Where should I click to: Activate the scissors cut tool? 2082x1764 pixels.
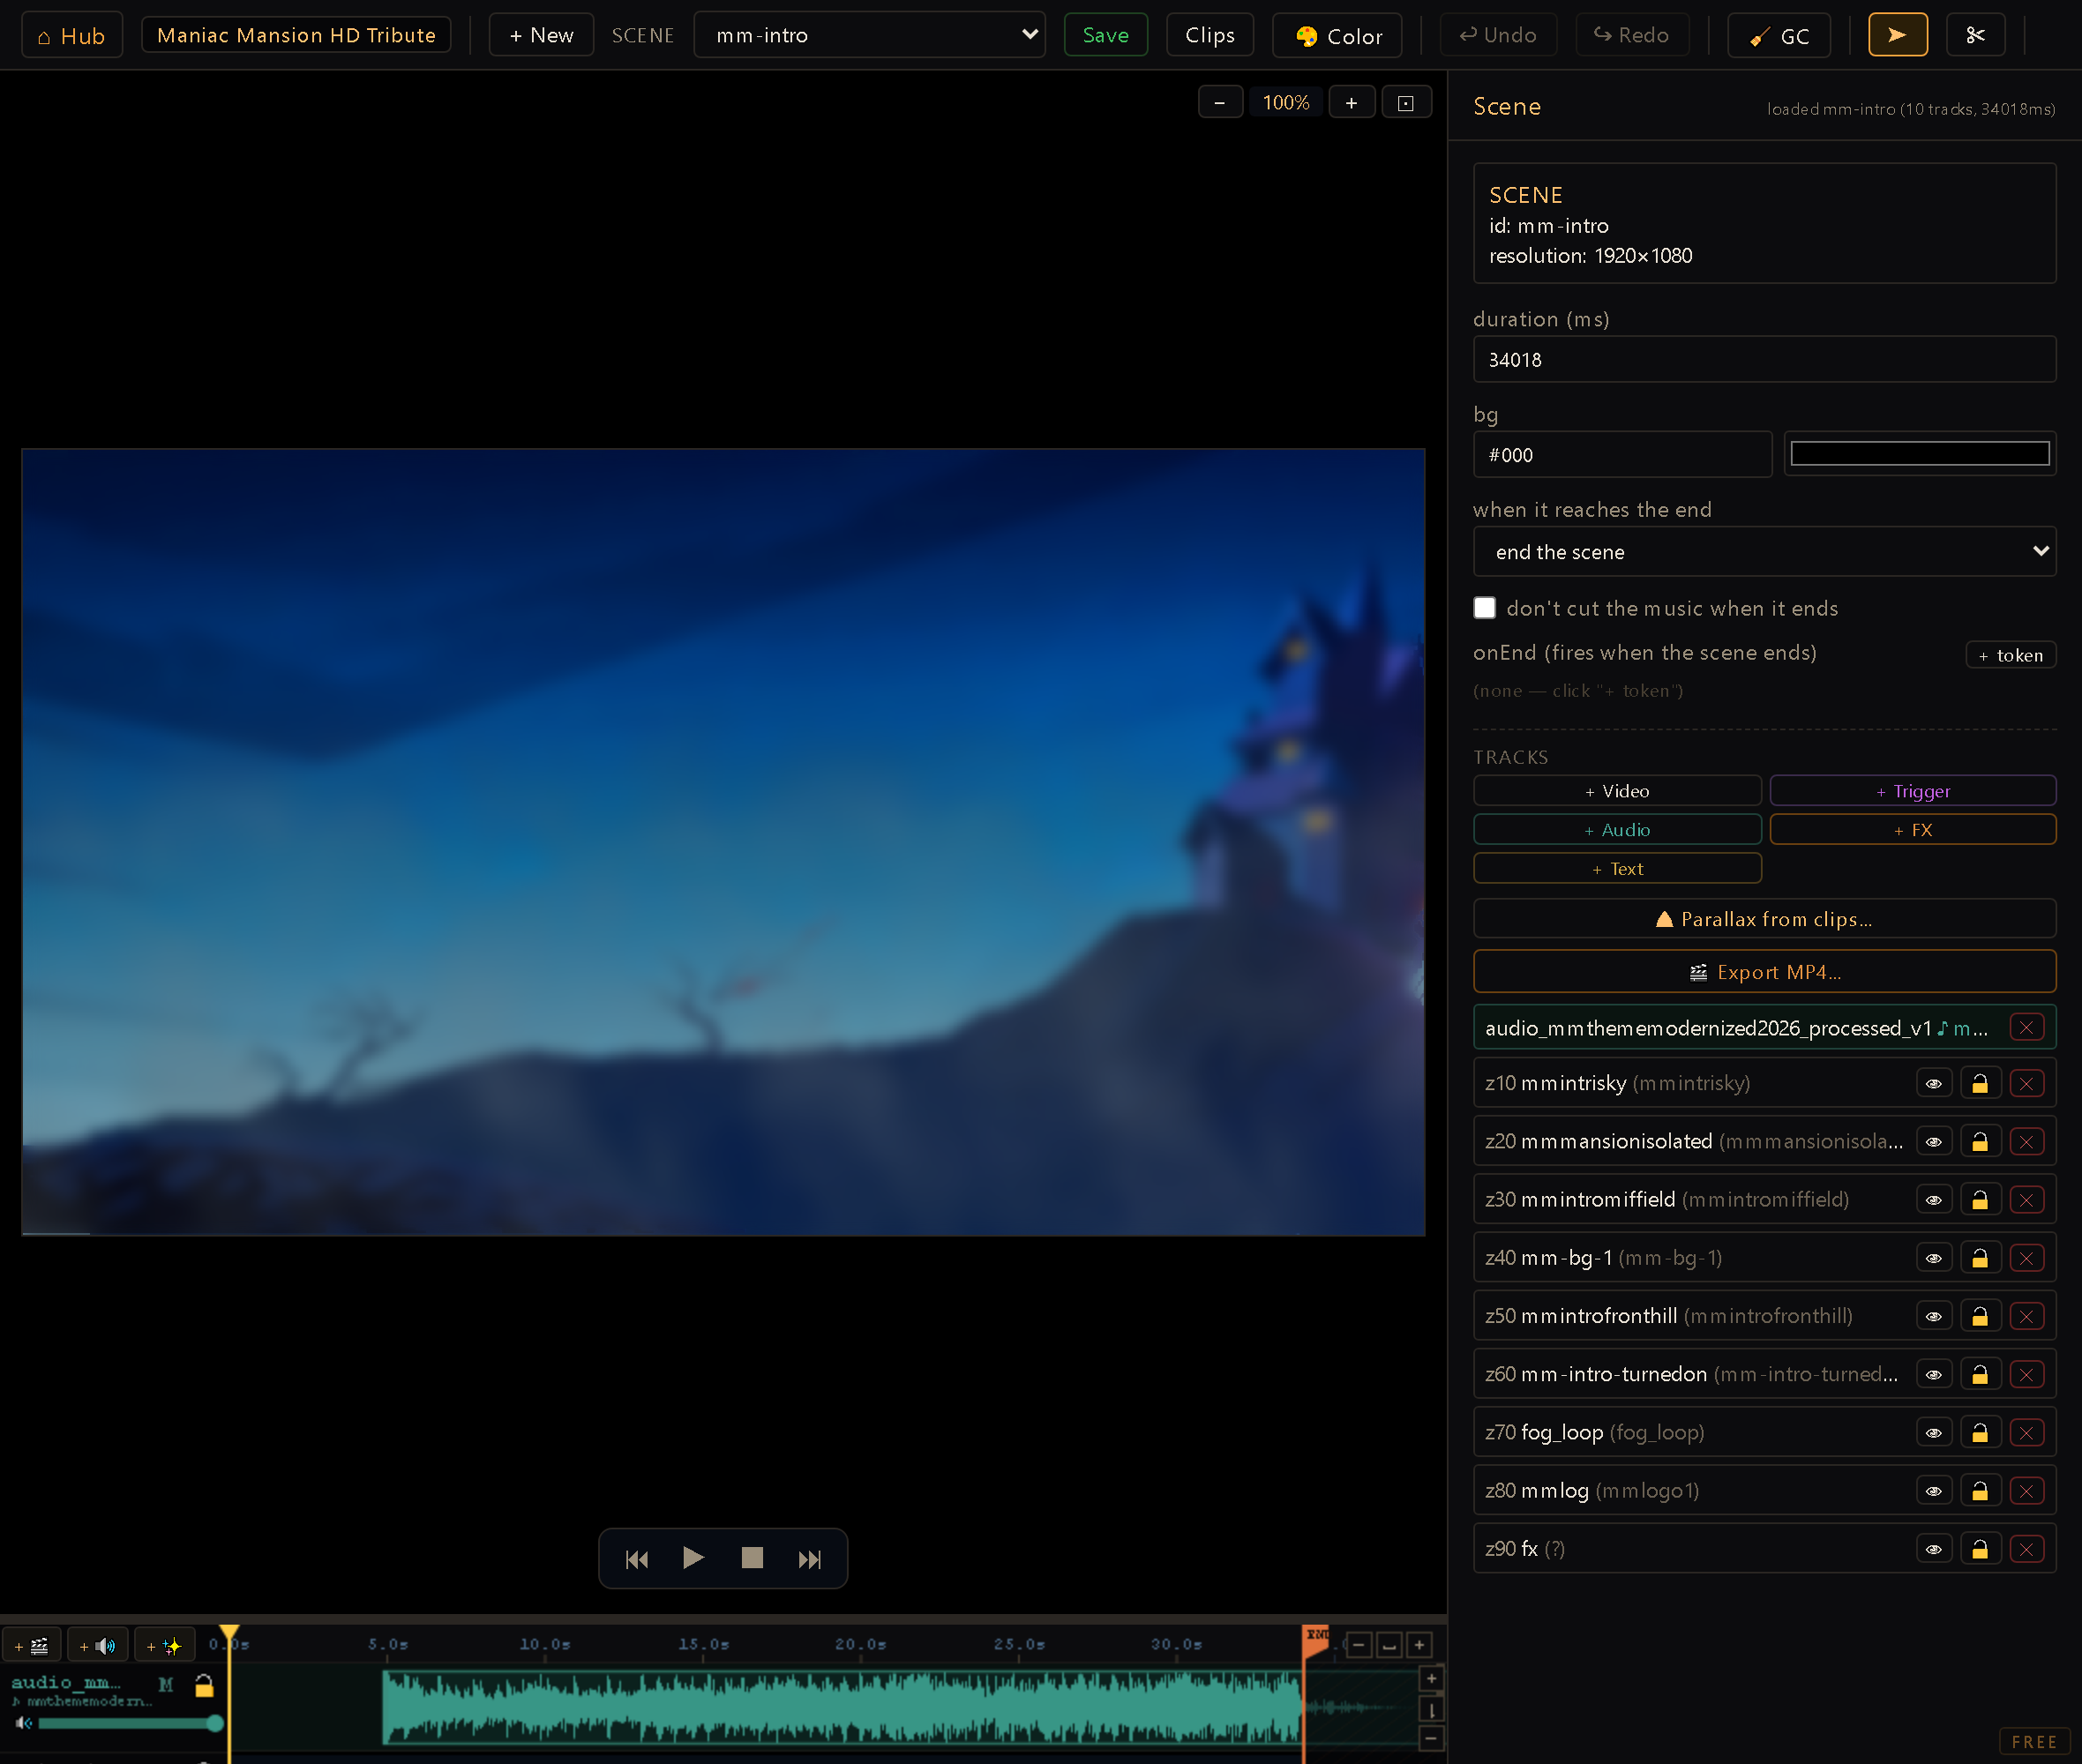(1975, 35)
